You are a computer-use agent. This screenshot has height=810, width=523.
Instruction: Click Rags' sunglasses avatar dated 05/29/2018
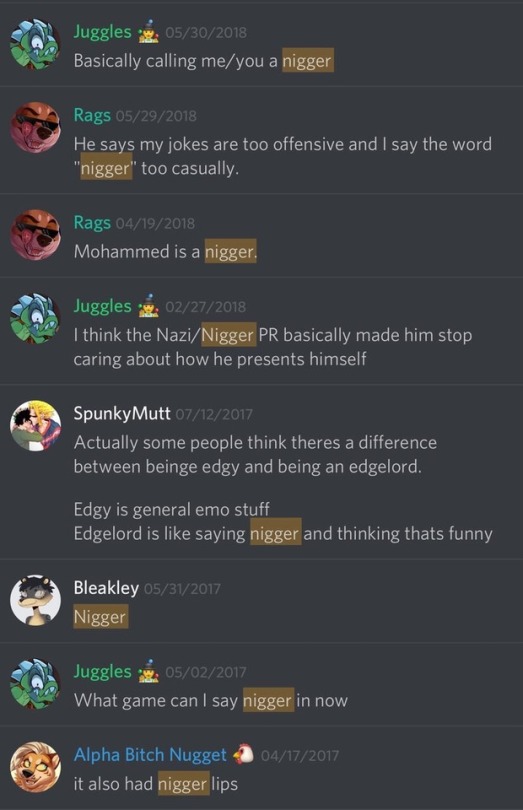35,128
